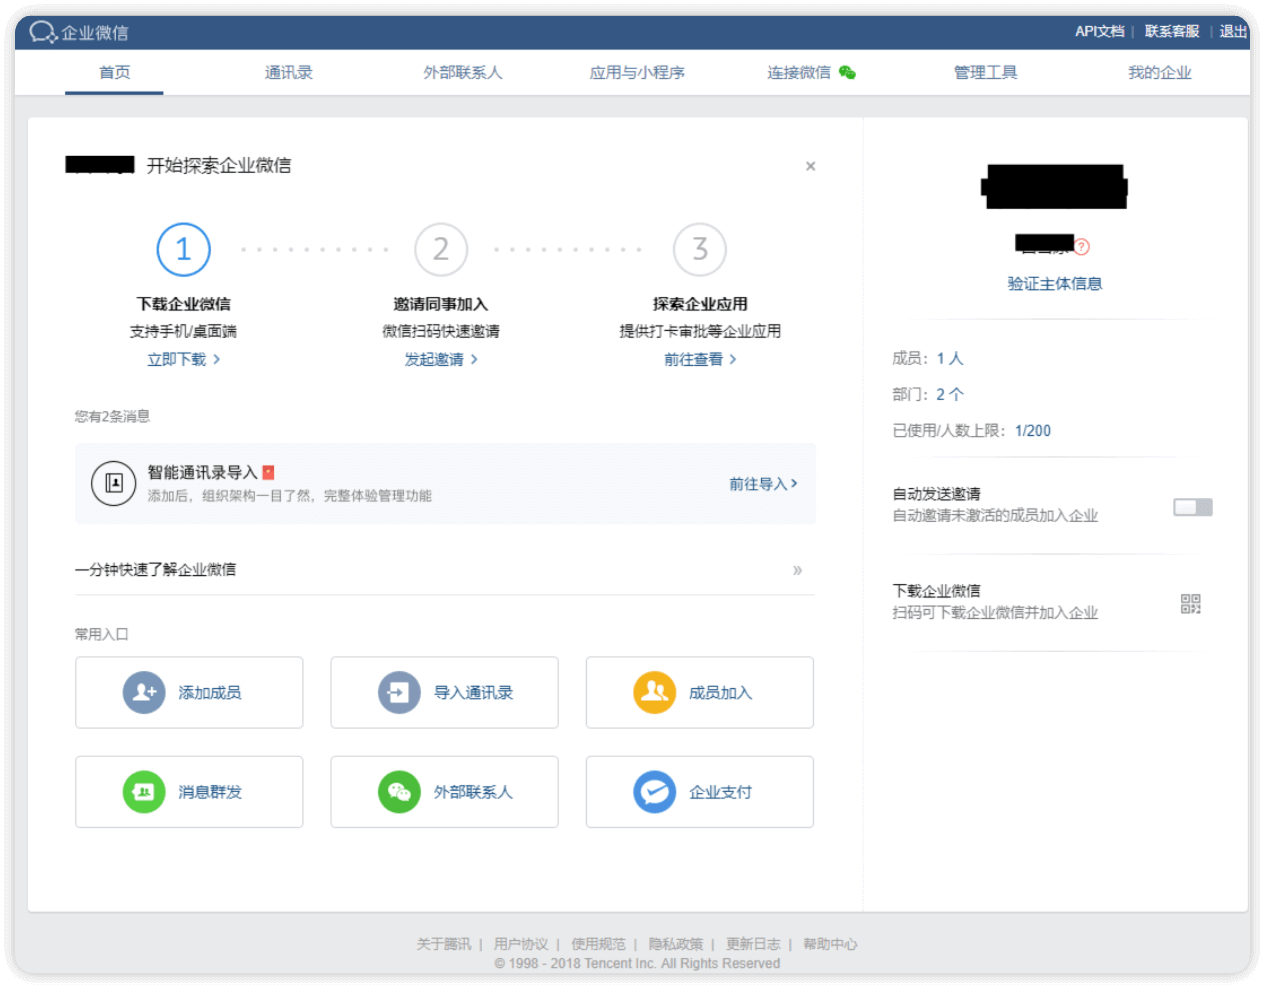Viewport: 1265px width, 988px height.
Task: Click the 联系客服 link
Action: tap(1172, 31)
